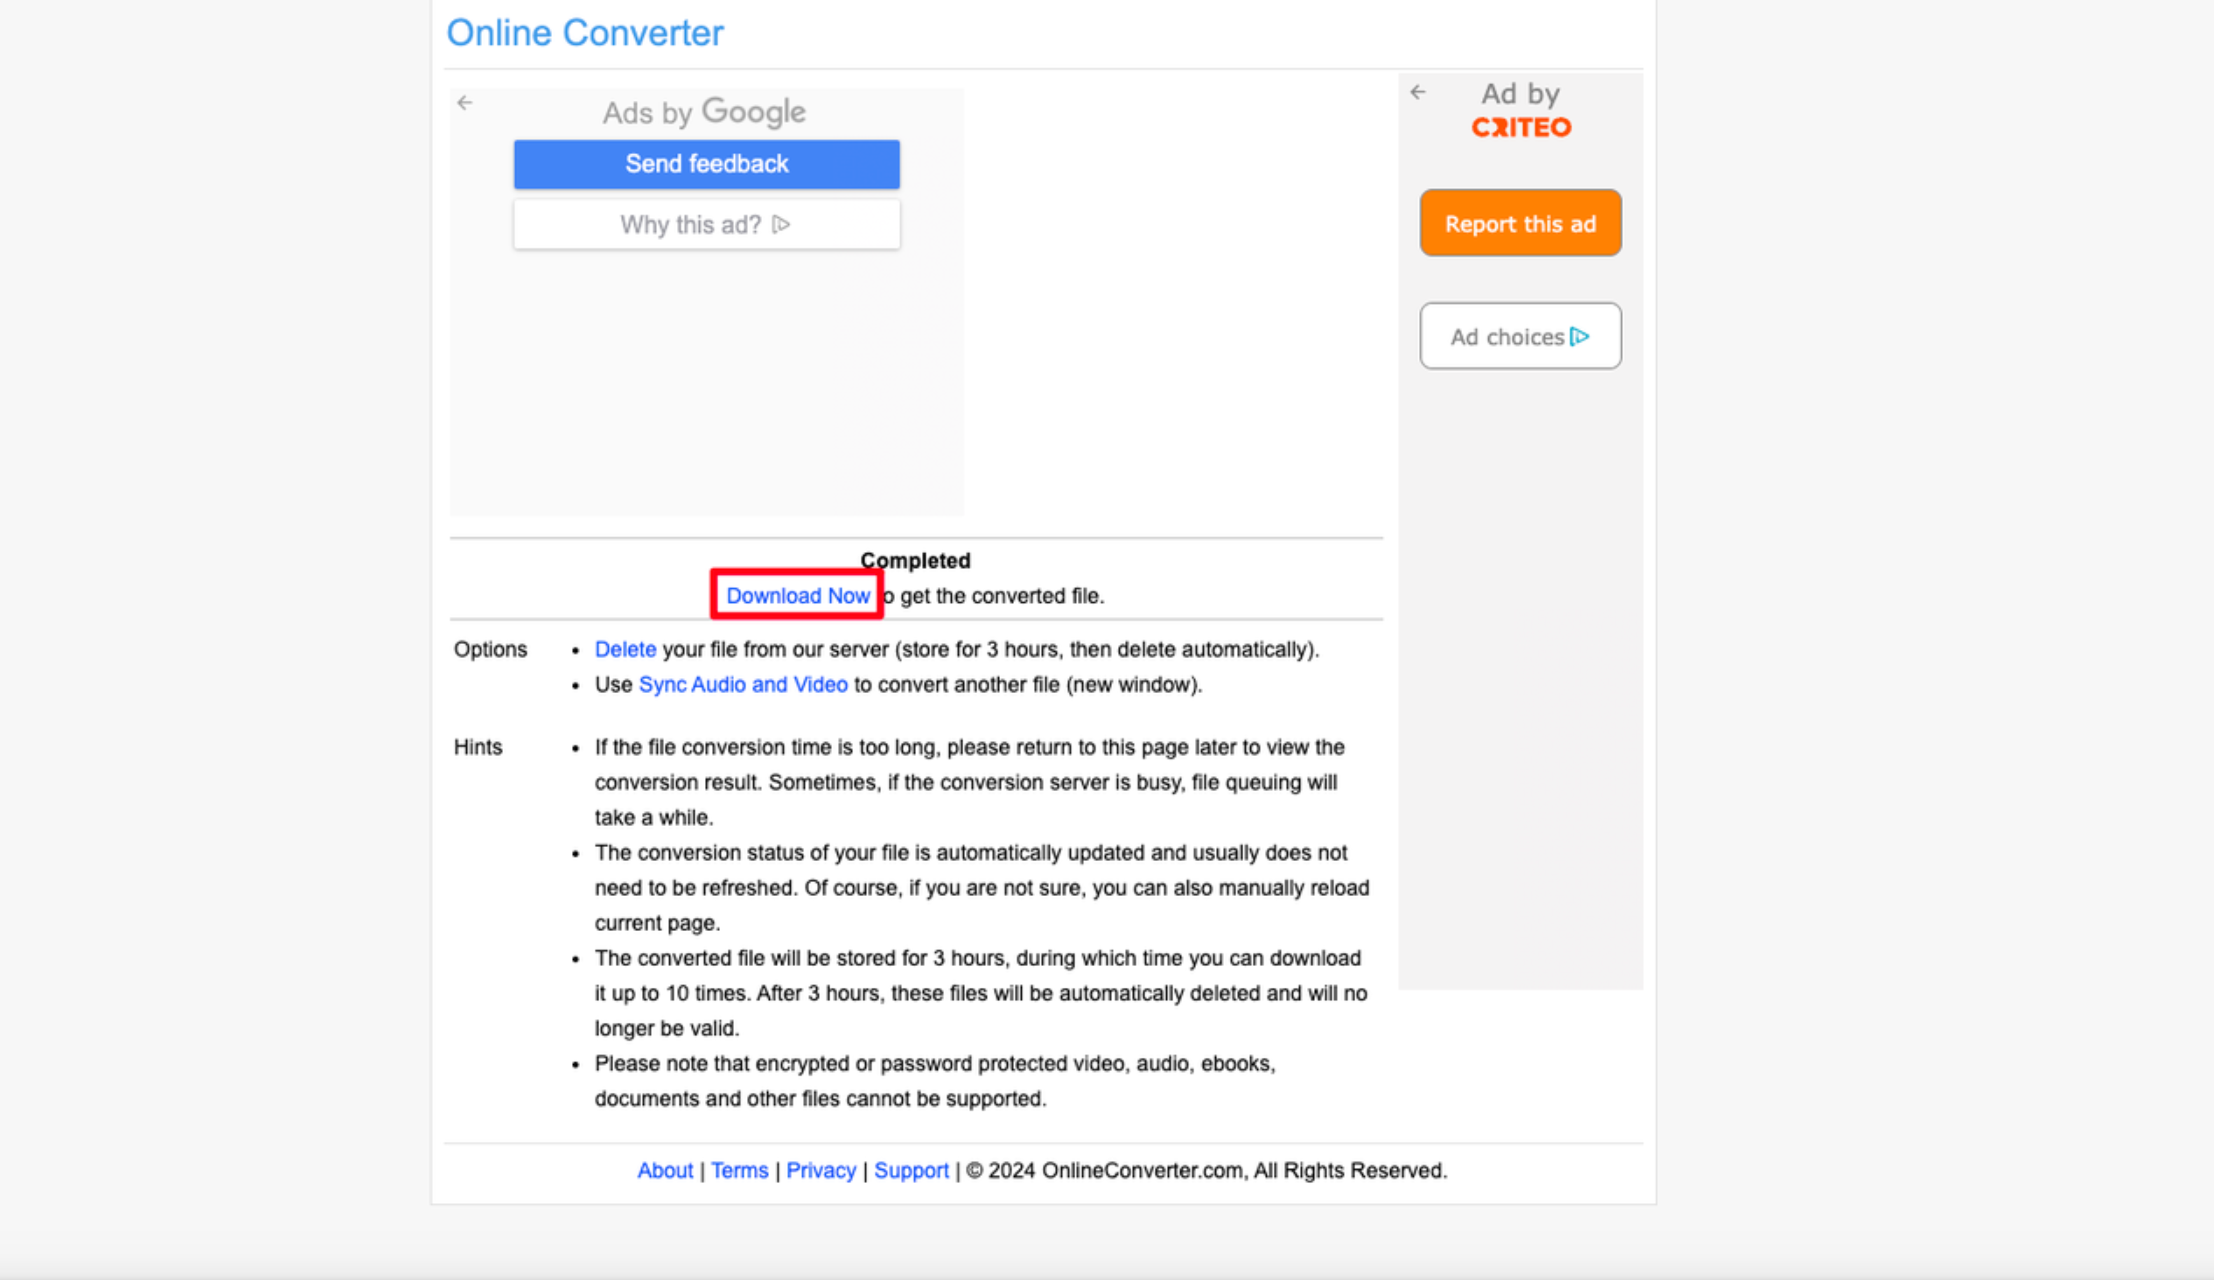
Task: Click the Privacy policy link
Action: pyautogui.click(x=821, y=1170)
